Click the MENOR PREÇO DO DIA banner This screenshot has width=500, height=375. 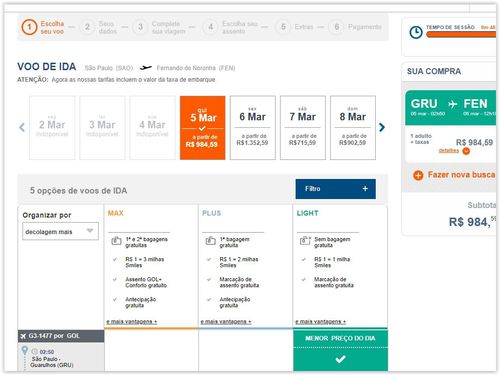click(340, 338)
